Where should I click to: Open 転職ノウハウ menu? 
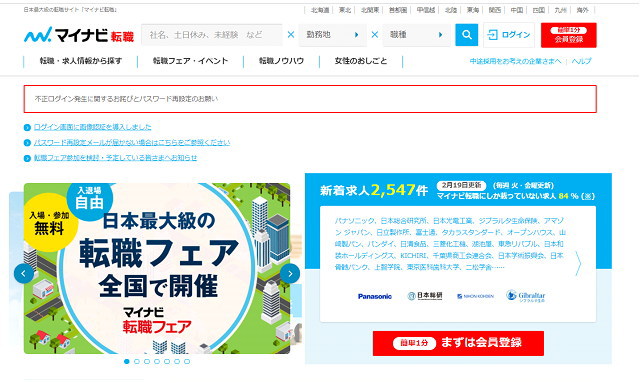pyautogui.click(x=282, y=61)
